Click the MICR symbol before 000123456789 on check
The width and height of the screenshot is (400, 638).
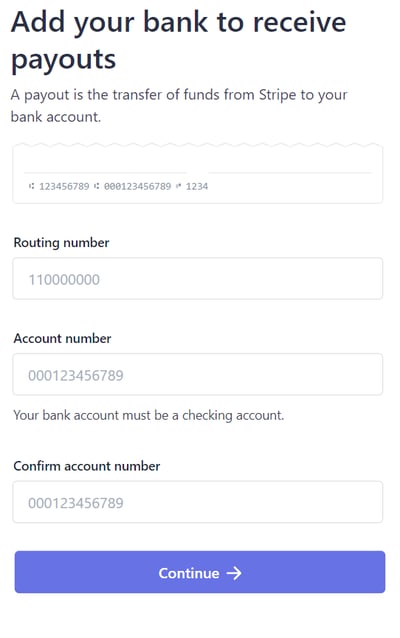[96, 186]
